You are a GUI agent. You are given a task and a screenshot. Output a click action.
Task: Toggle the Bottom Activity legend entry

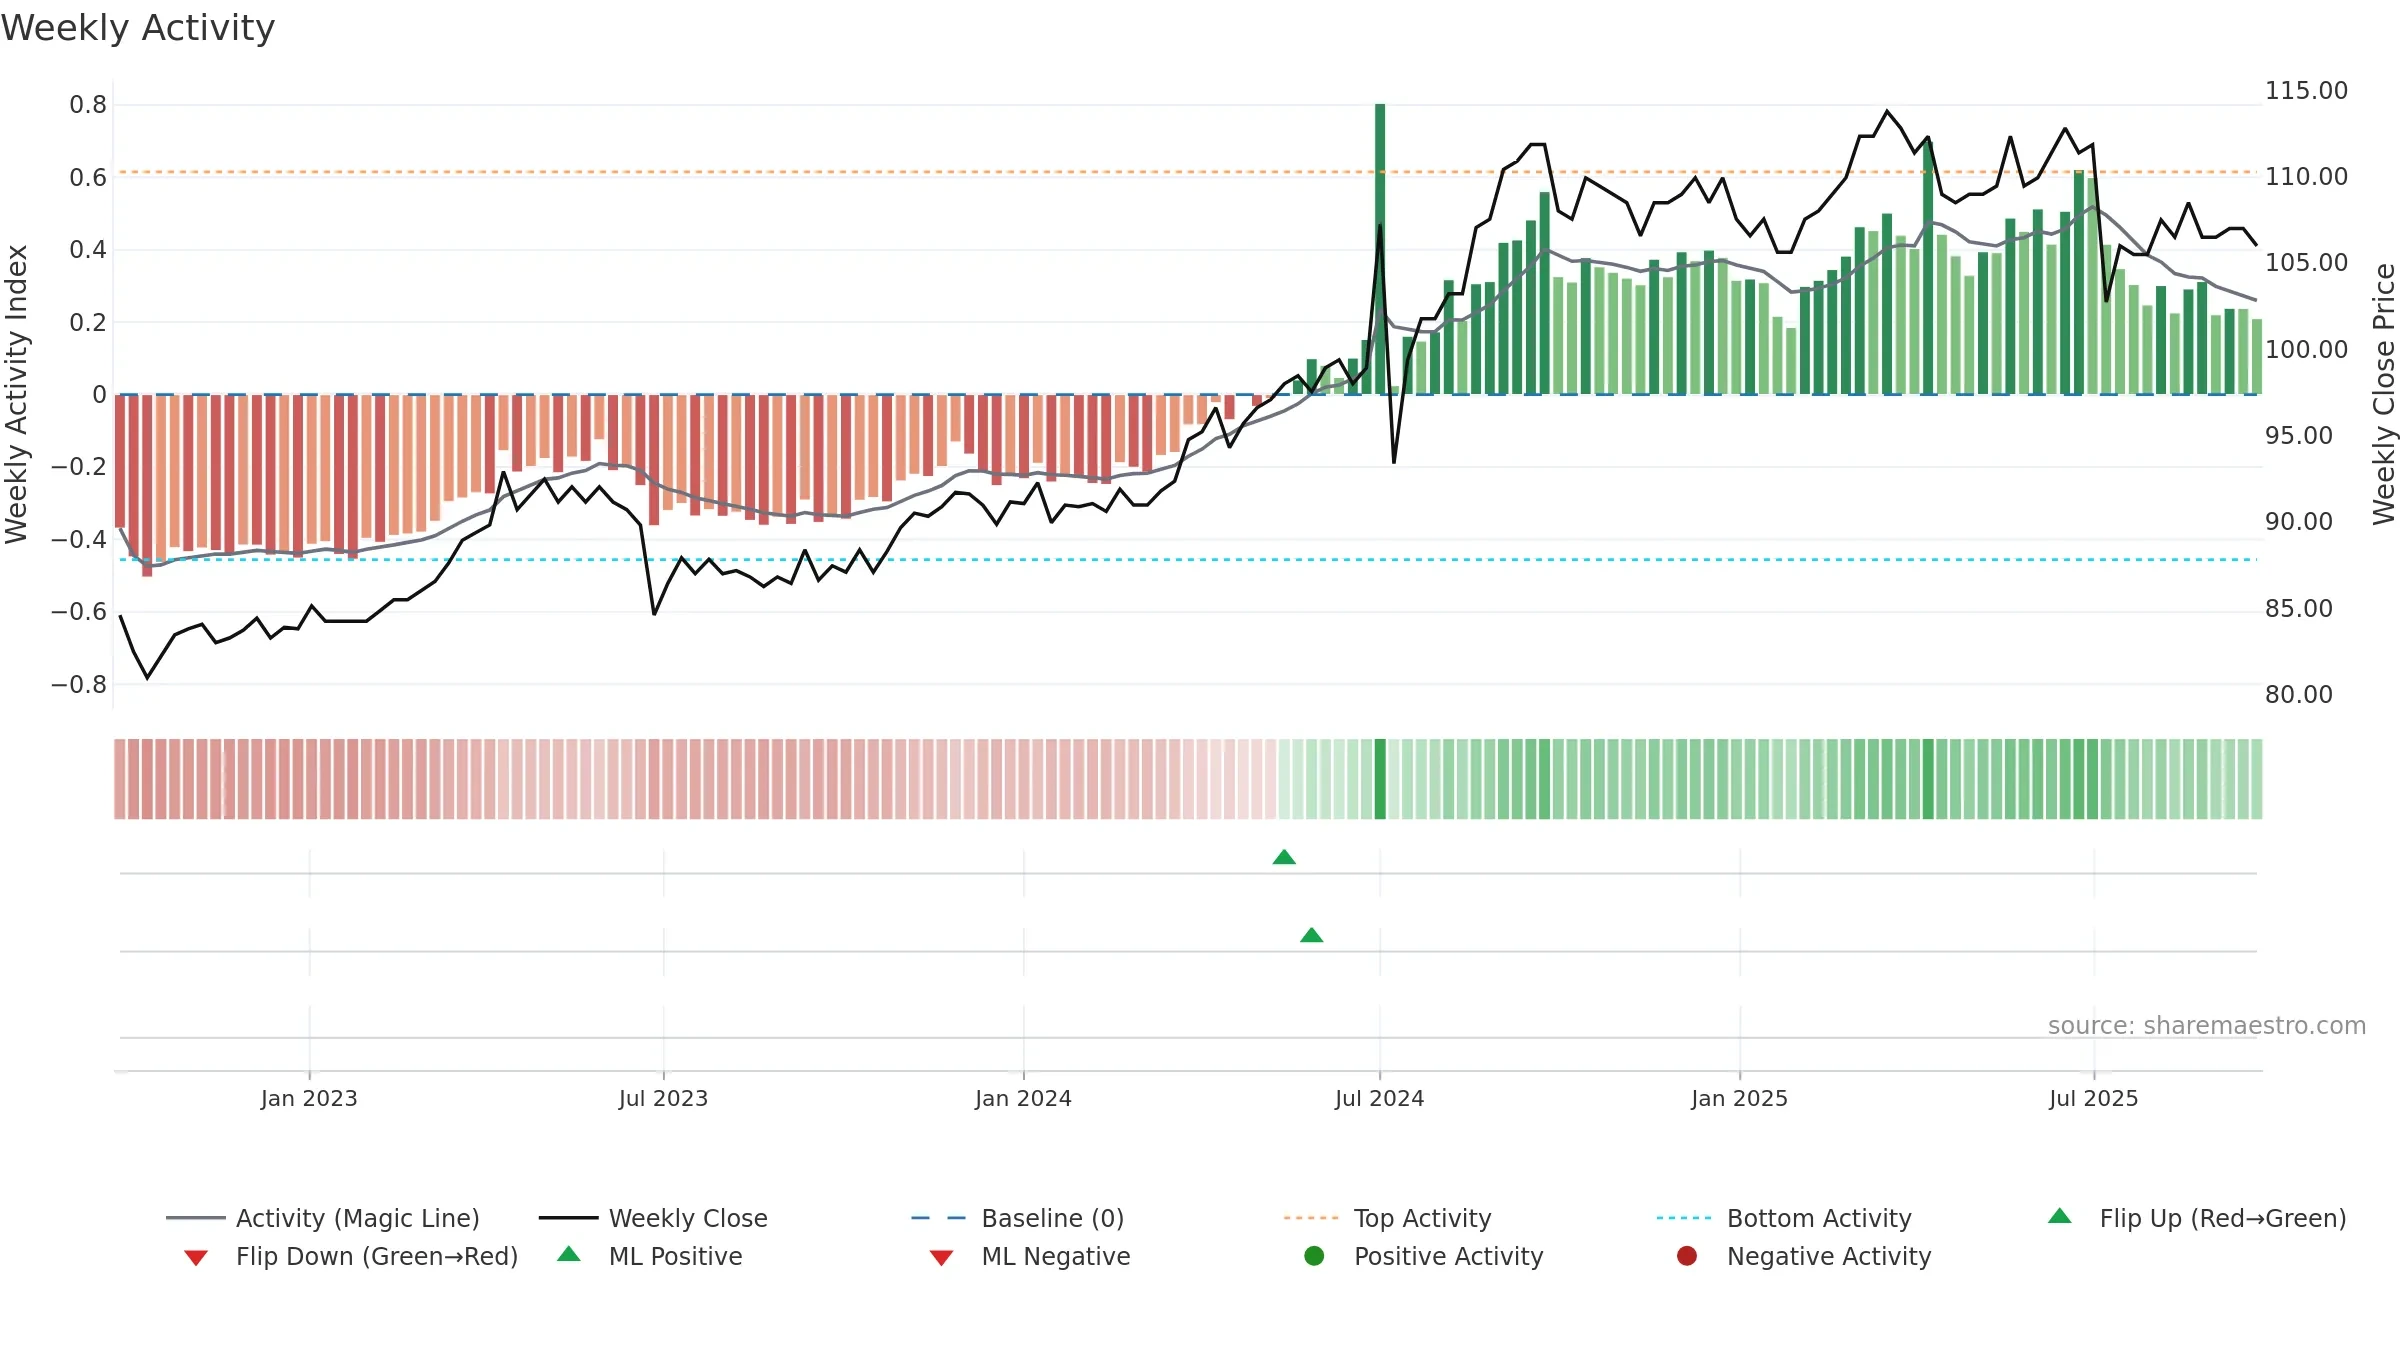point(1784,1218)
